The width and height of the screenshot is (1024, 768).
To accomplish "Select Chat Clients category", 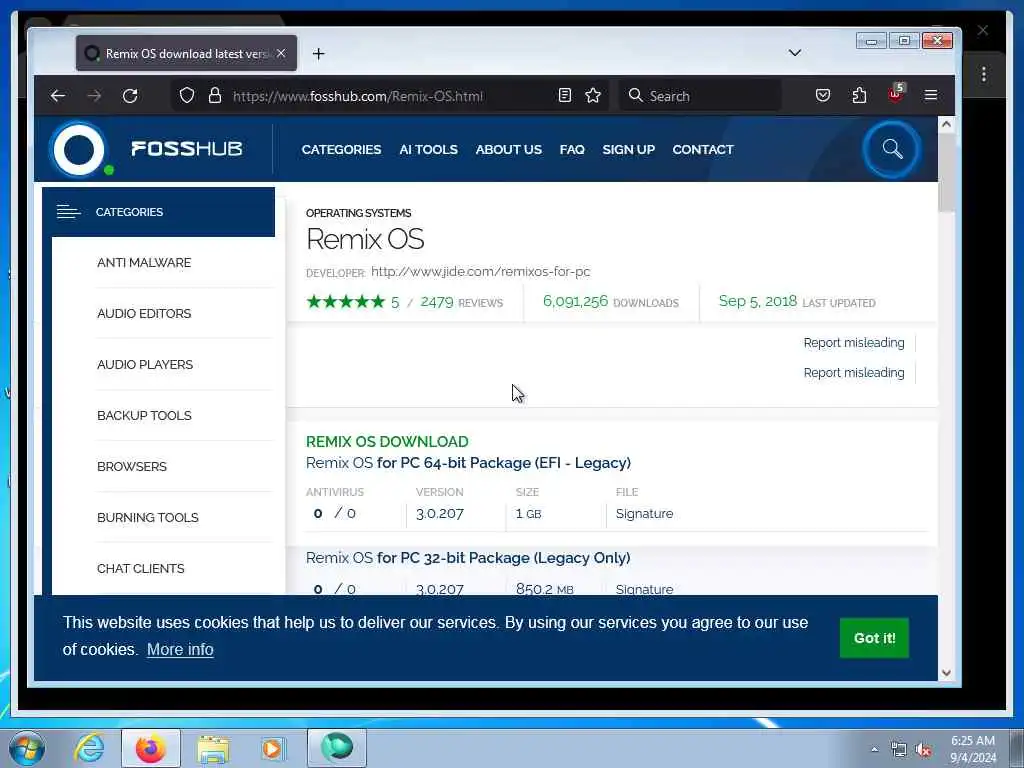I will point(140,568).
